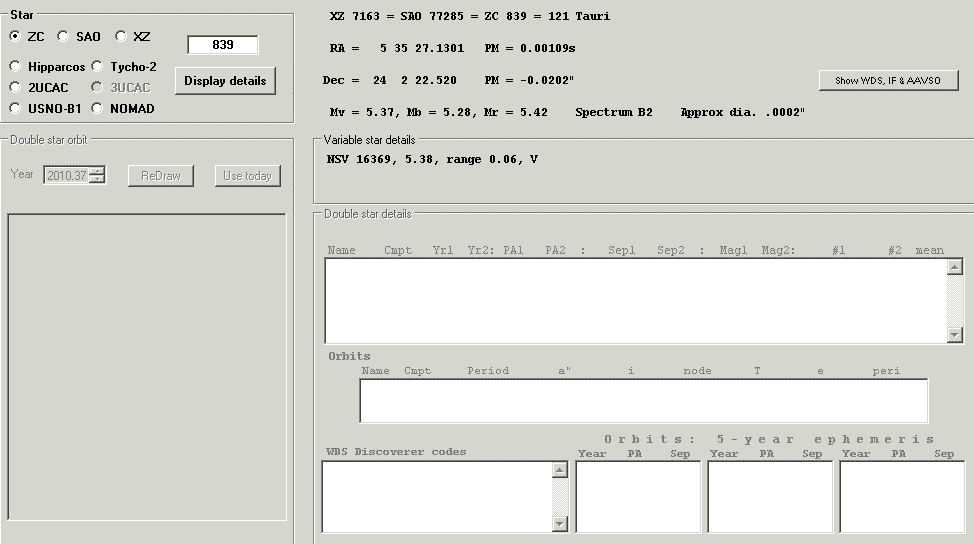The image size is (974, 544).
Task: Click up arrow of double star list scrollbar
Action: [955, 267]
